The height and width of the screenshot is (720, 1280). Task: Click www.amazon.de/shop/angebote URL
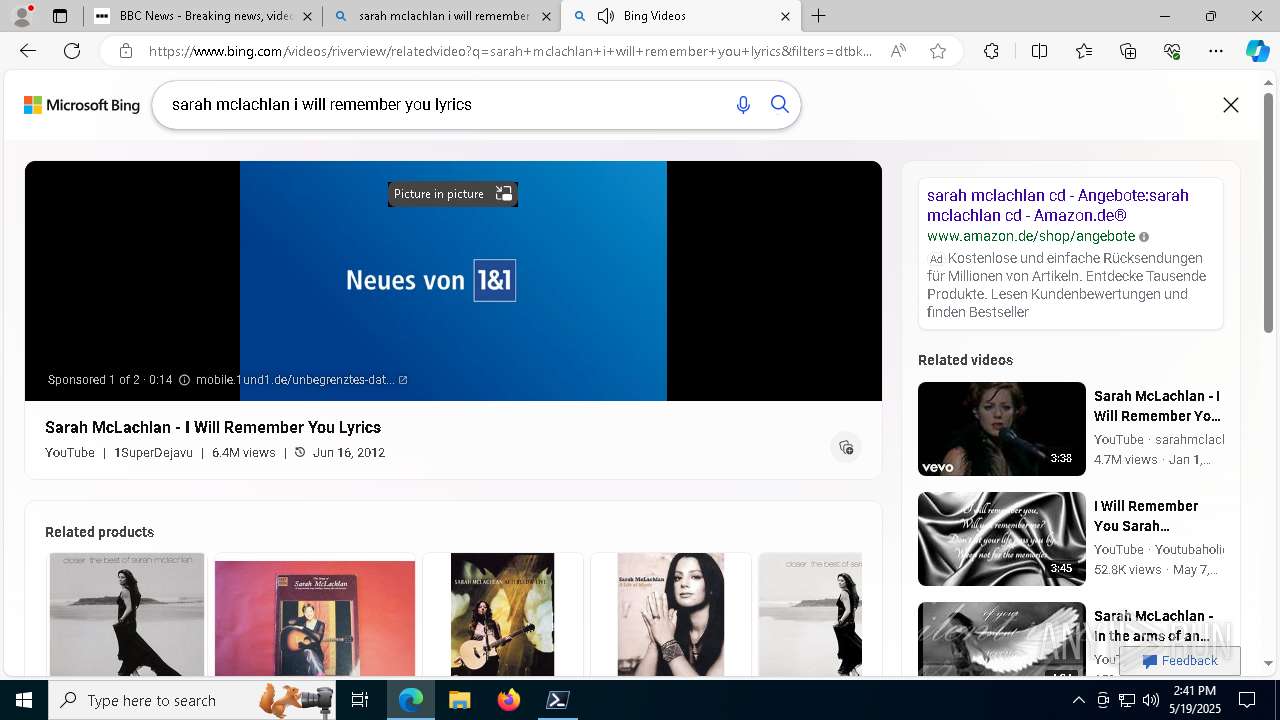click(1031, 237)
